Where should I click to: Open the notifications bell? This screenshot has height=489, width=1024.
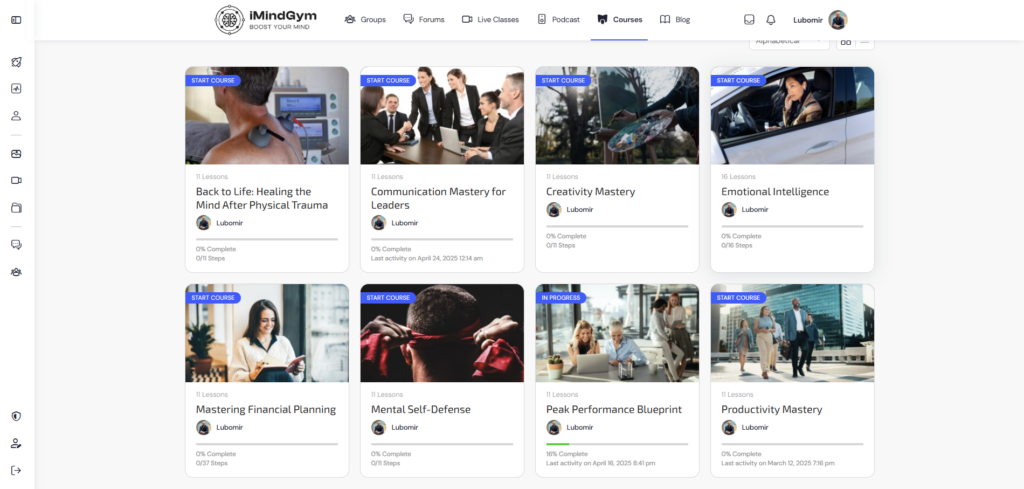tap(770, 20)
